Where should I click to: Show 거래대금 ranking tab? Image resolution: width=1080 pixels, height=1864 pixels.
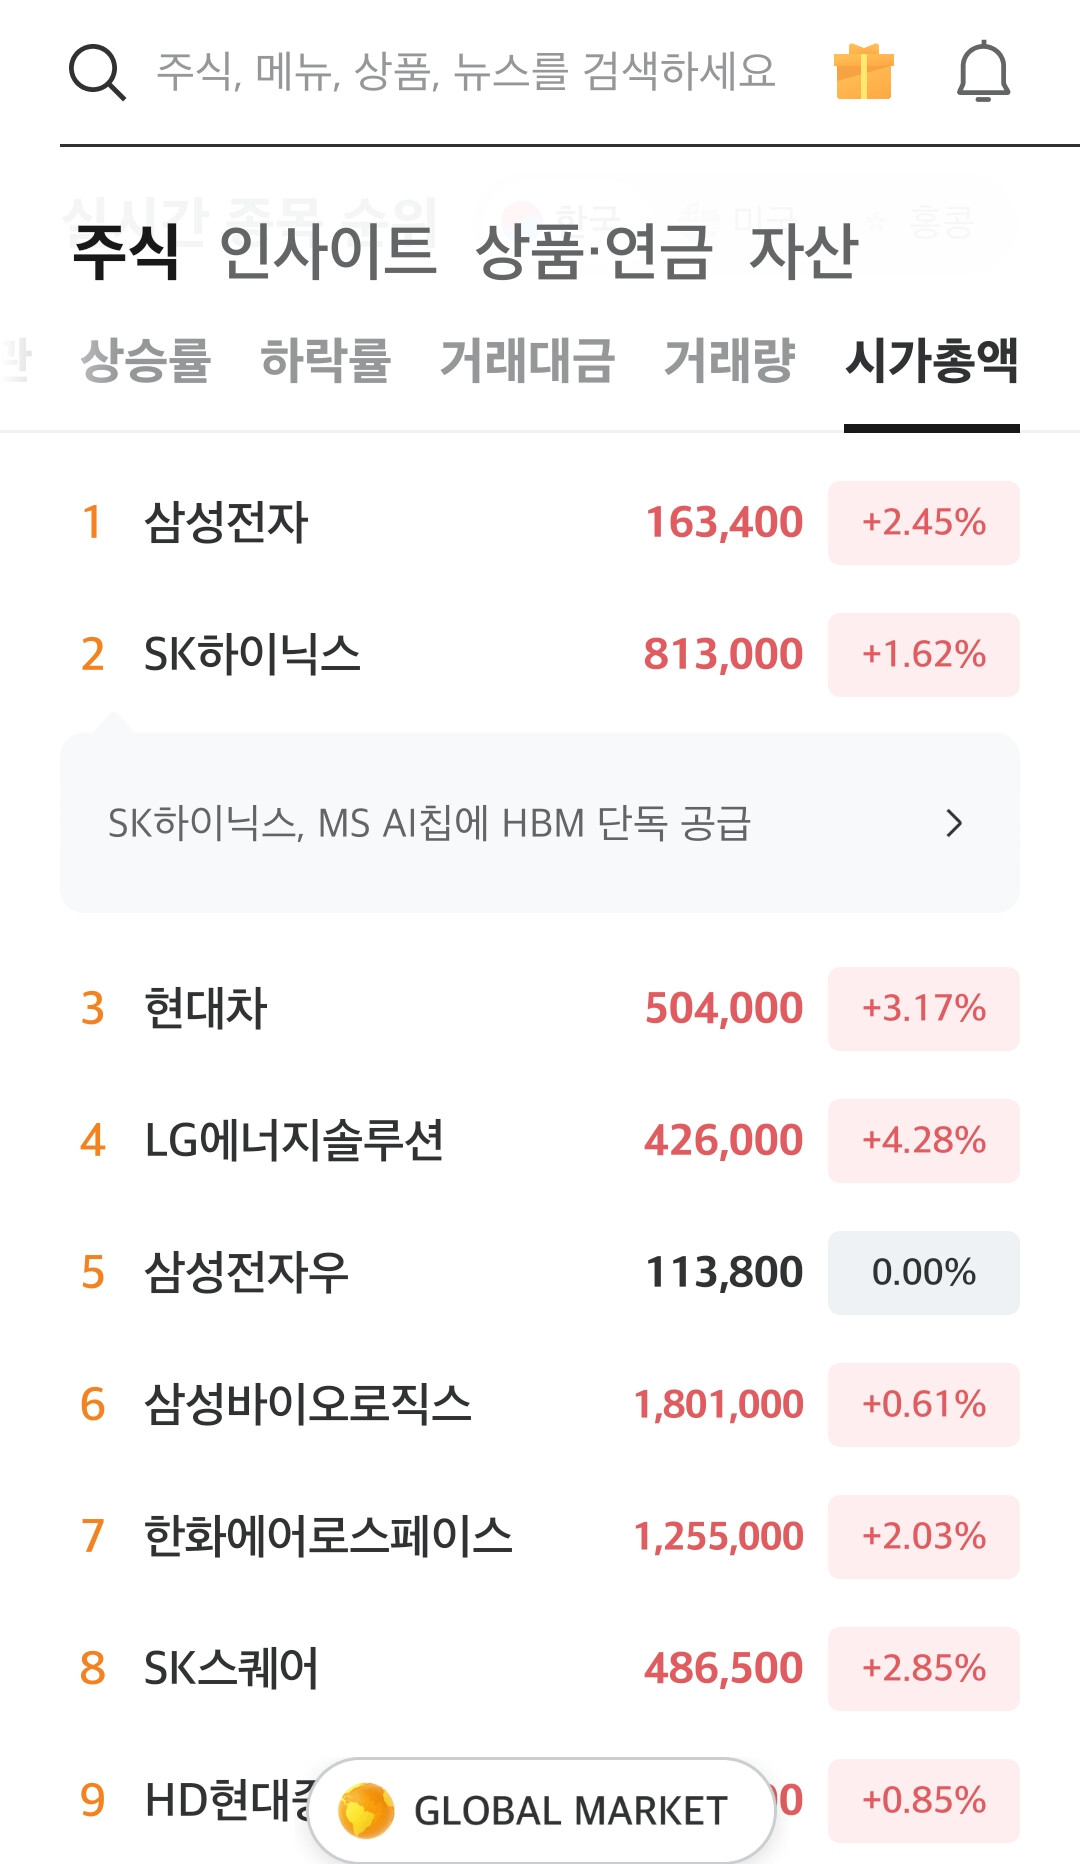pos(527,360)
